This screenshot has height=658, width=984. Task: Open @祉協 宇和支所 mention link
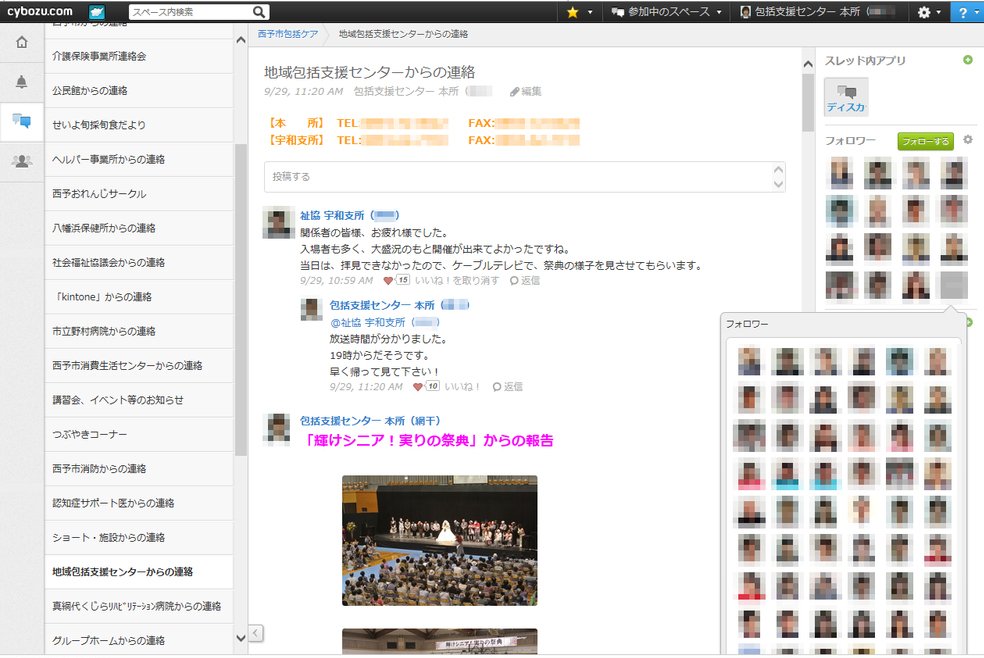385,322
